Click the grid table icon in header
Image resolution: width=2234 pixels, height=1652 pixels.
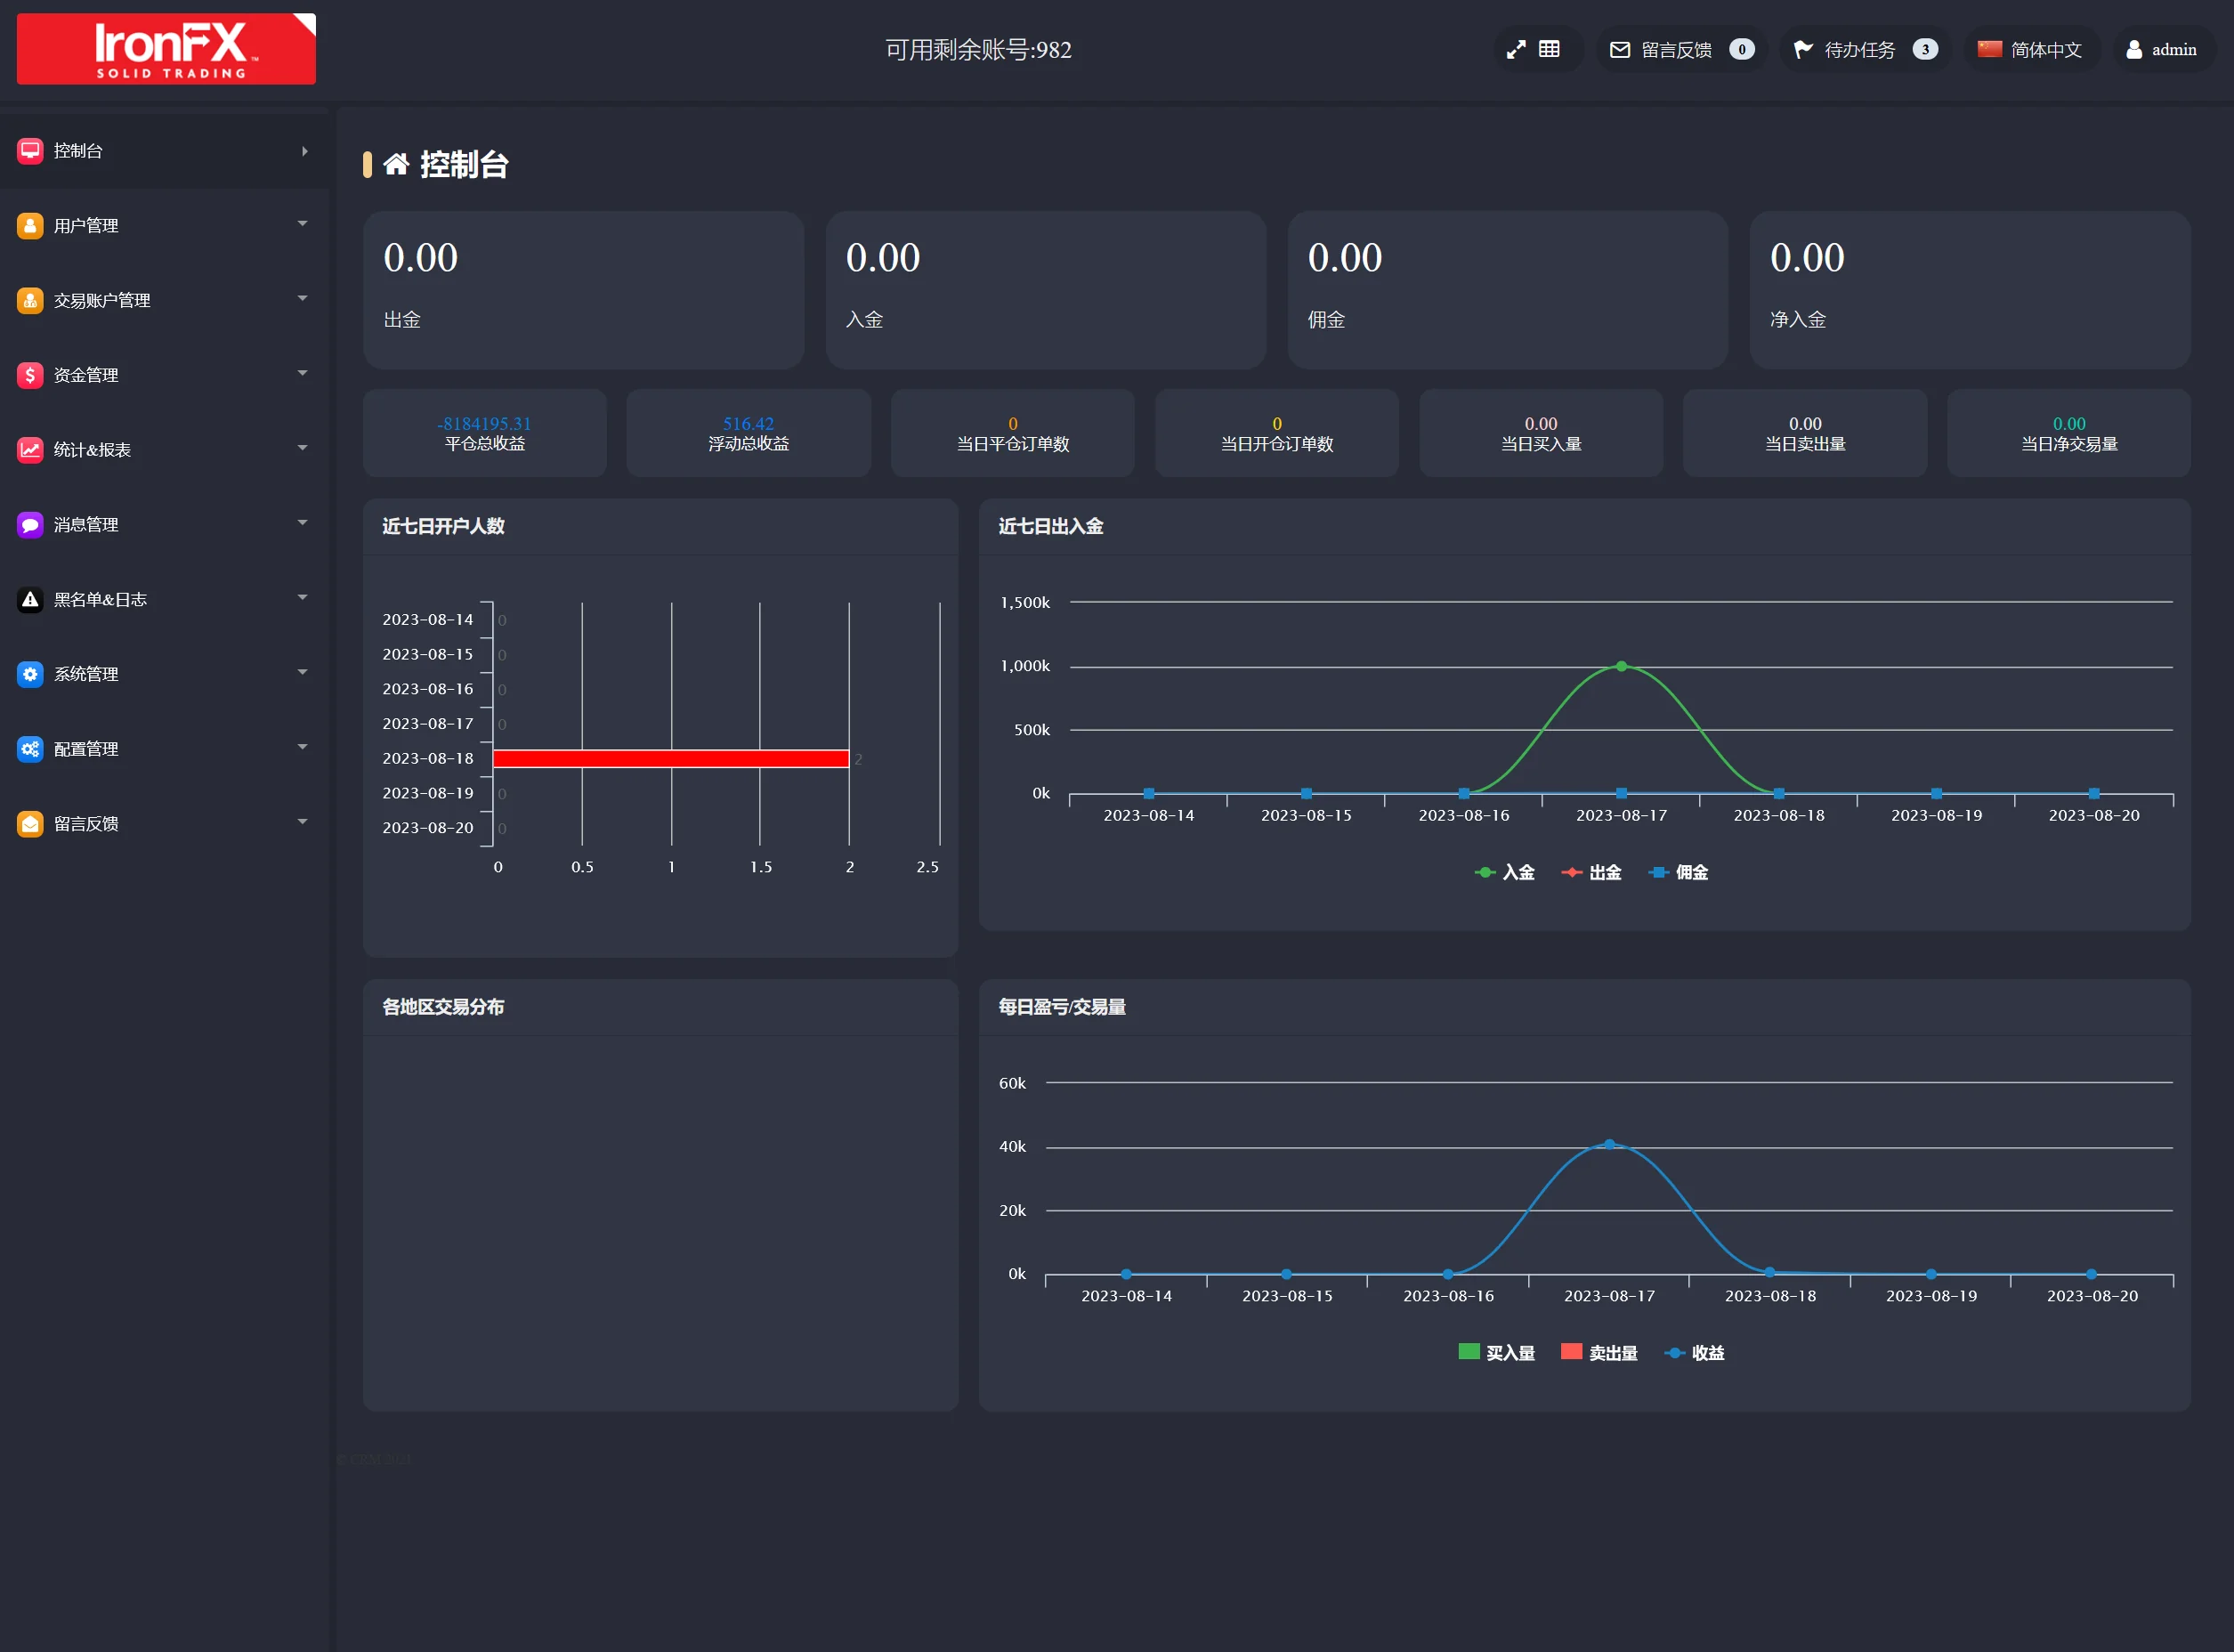[x=1549, y=49]
